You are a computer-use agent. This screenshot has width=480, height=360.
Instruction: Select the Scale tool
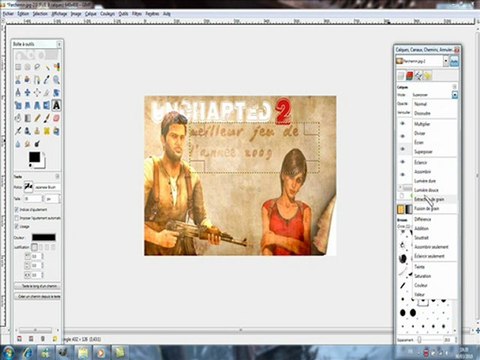coord(18,105)
